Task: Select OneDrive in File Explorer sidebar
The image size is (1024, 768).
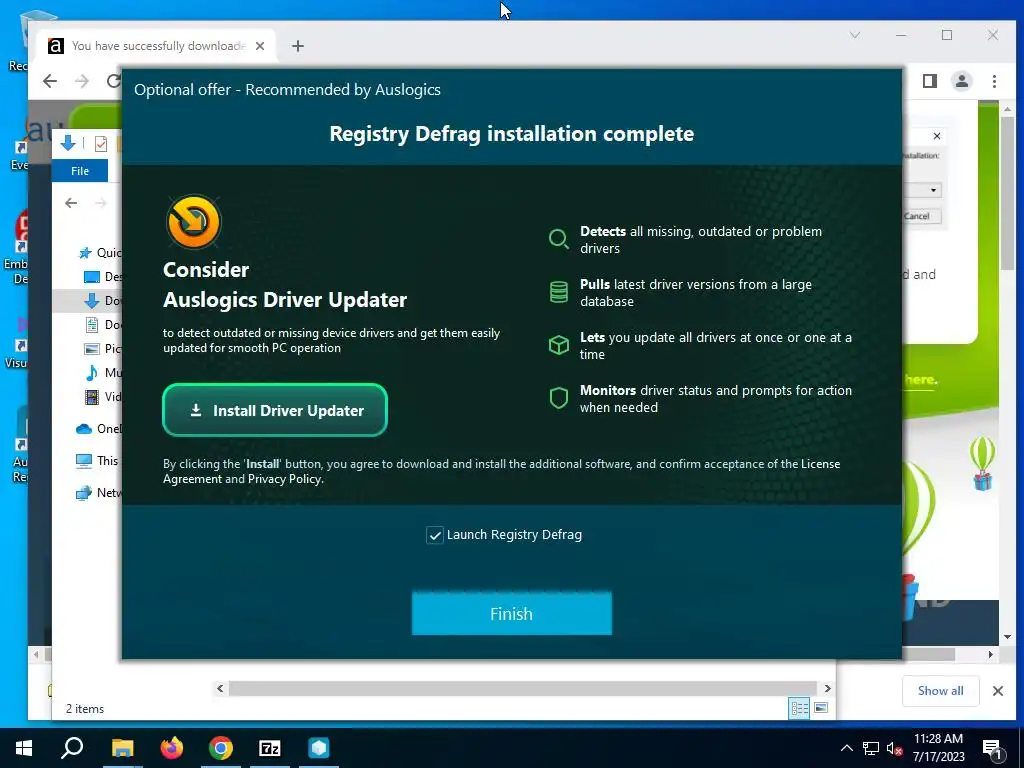Action: [x=99, y=428]
